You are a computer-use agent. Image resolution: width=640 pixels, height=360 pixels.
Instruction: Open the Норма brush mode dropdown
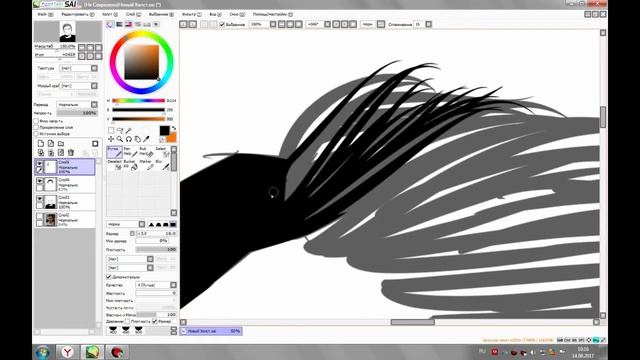coord(126,224)
